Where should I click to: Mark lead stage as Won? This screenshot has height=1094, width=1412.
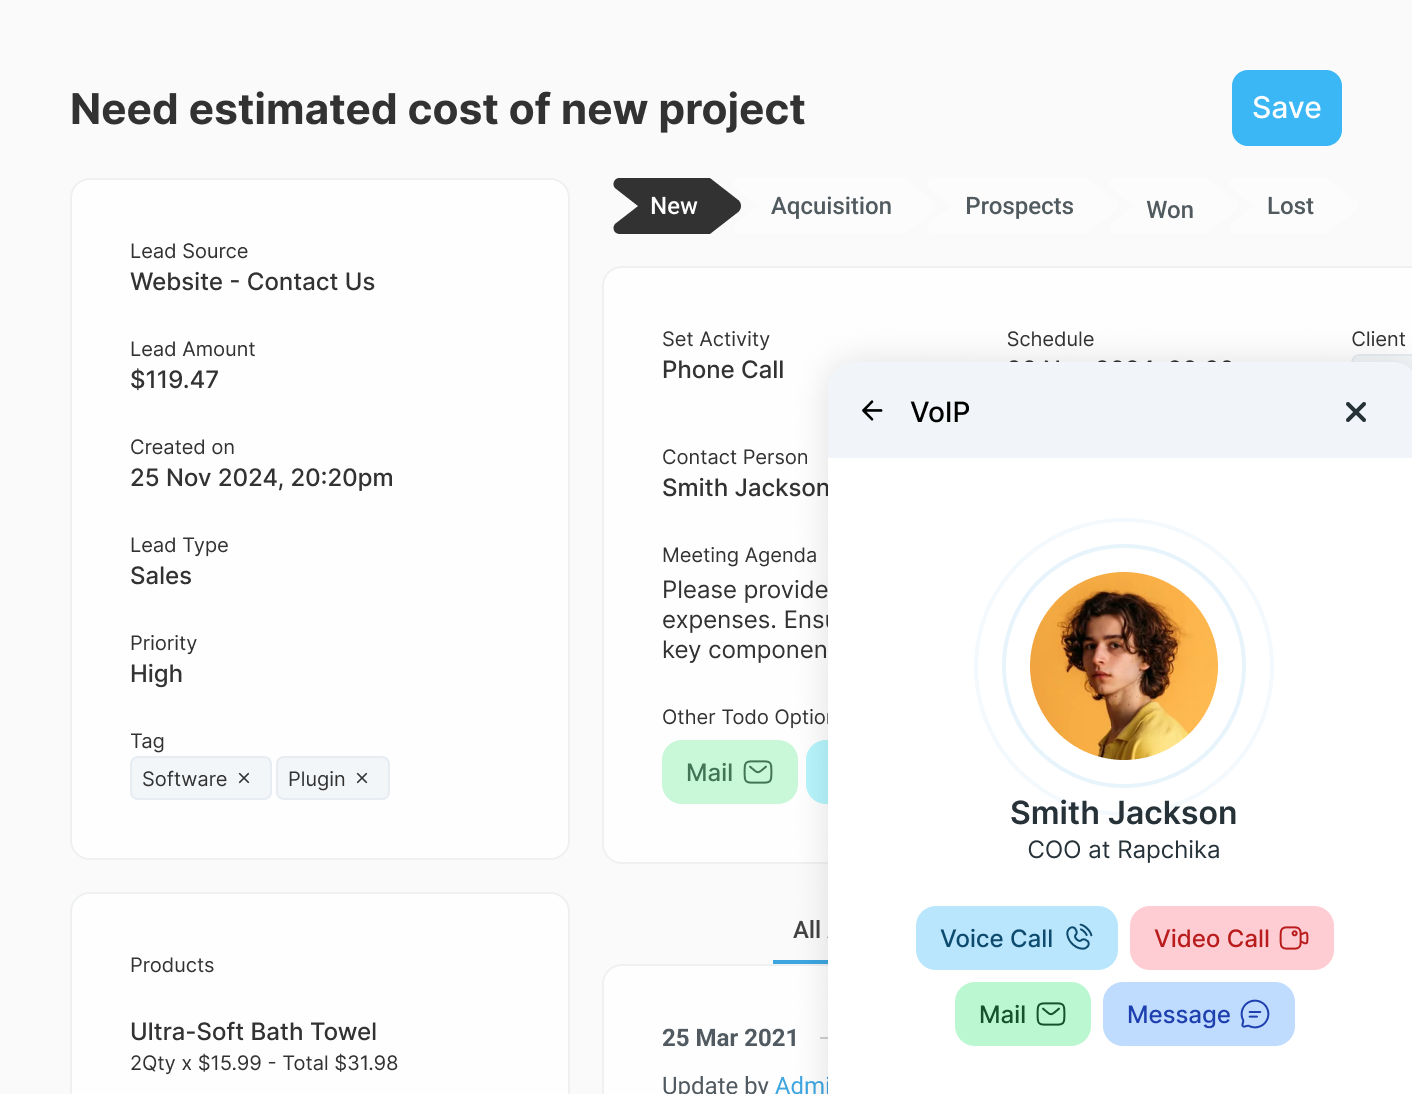1169,209
